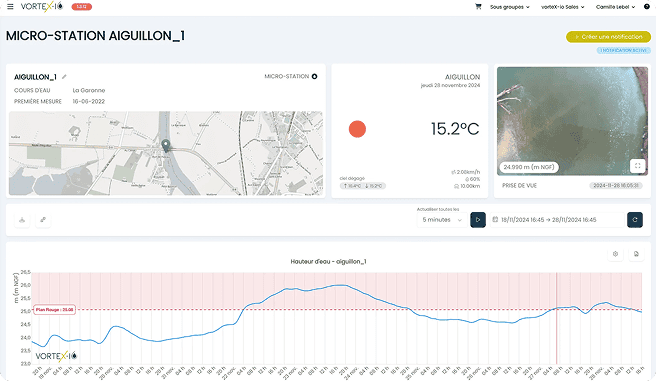This screenshot has width=656, height=381.
Task: Click the date range input field
Action: pyautogui.click(x=557, y=220)
